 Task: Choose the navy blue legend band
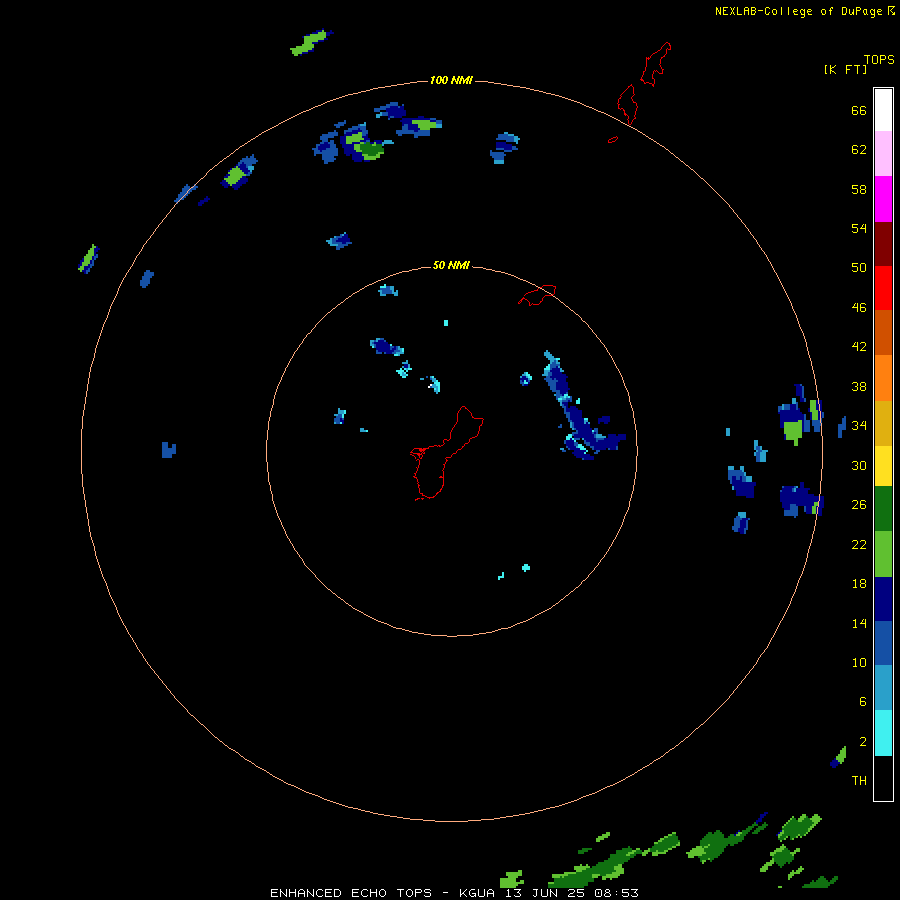(x=883, y=599)
